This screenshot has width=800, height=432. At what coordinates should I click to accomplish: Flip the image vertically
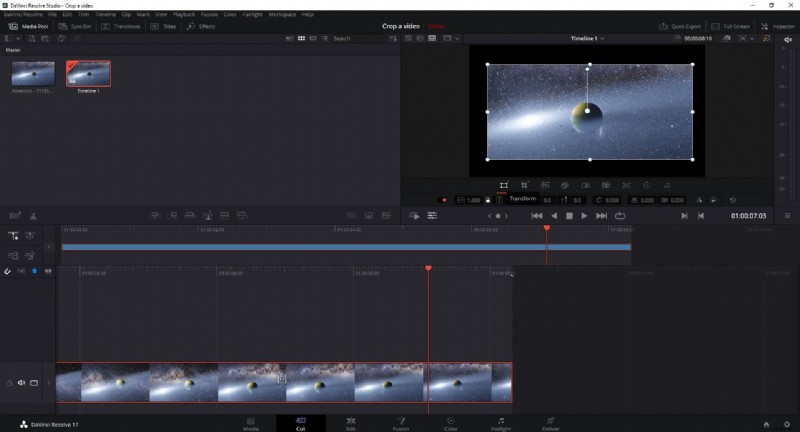tap(713, 200)
